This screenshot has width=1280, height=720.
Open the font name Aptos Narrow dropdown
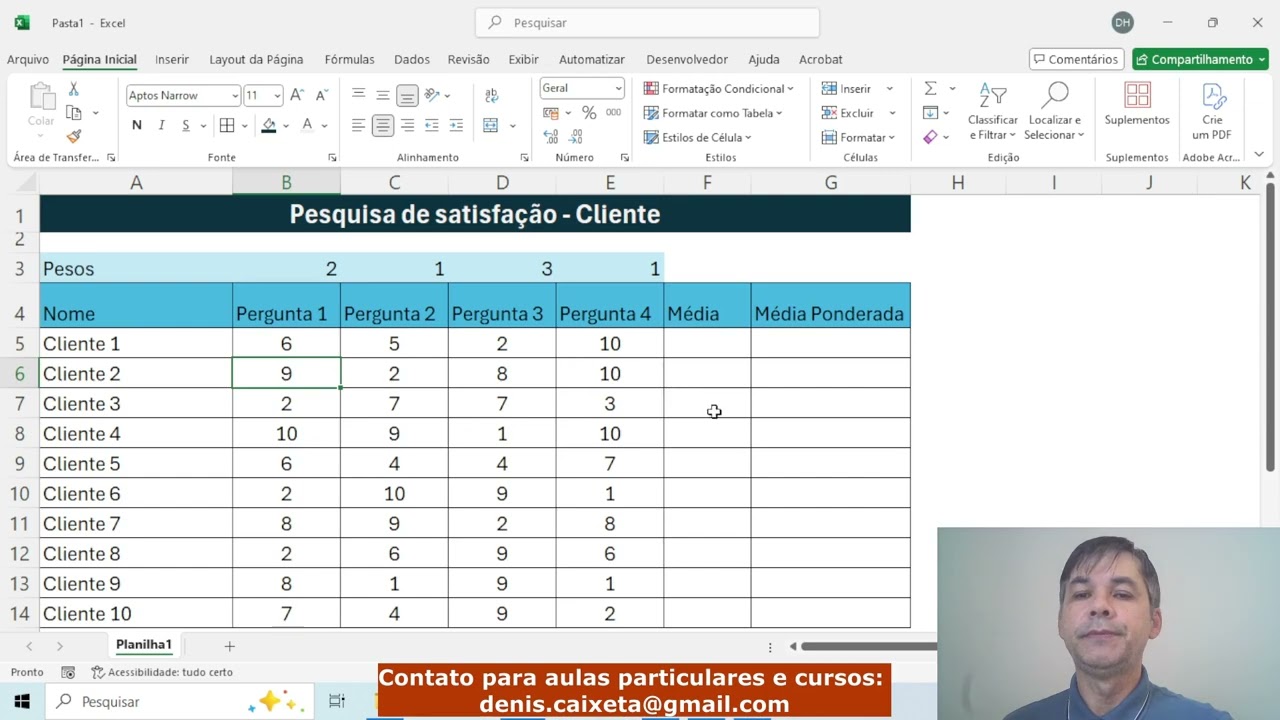click(x=235, y=96)
